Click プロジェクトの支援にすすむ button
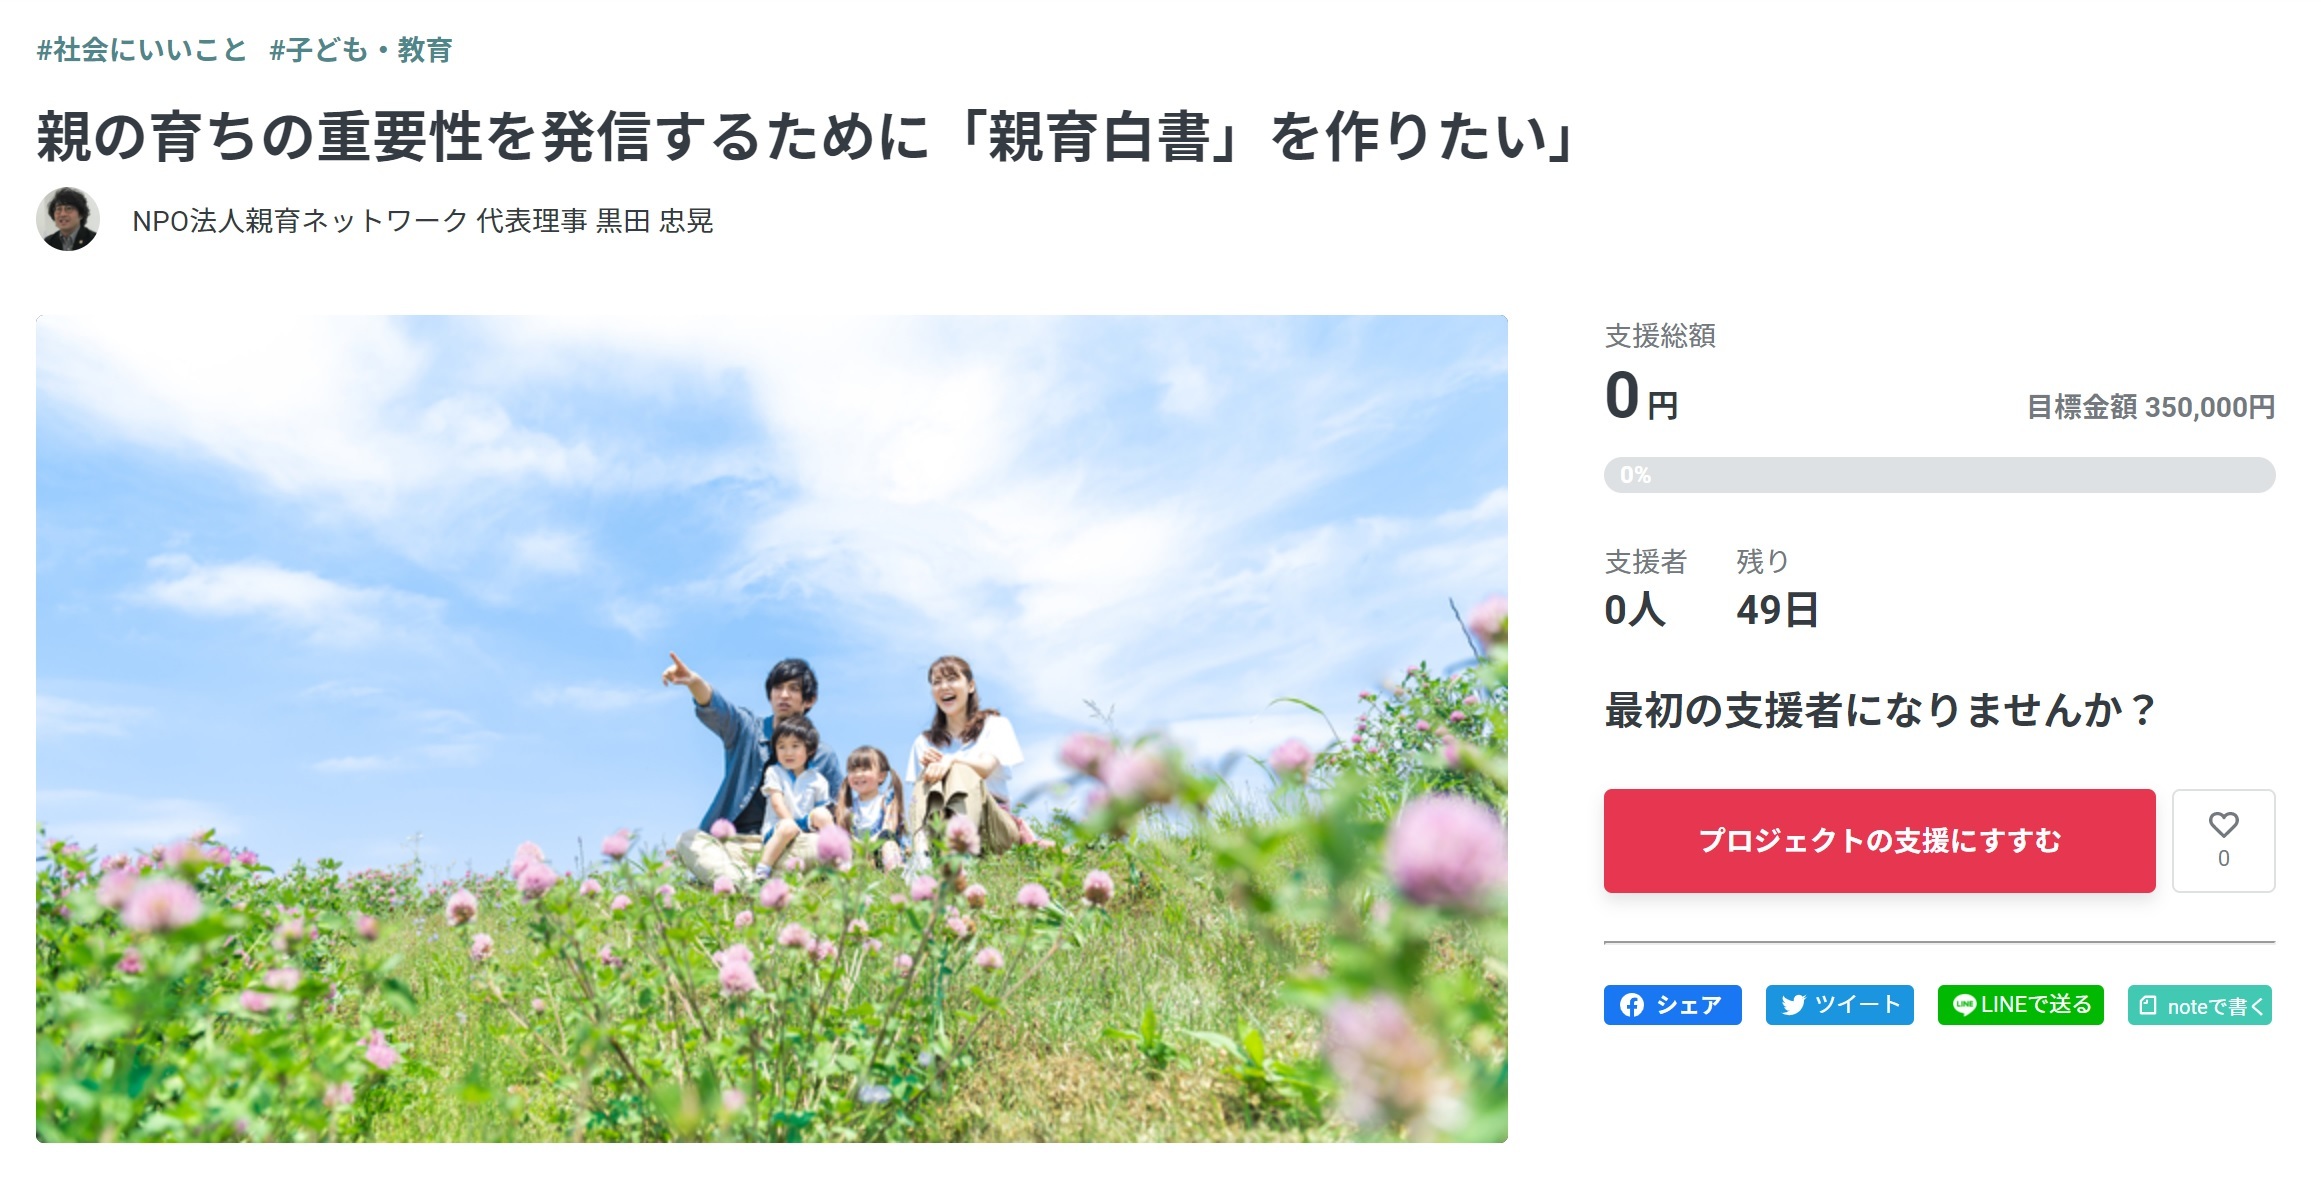Viewport: 2321px width, 1187px height. point(1879,841)
